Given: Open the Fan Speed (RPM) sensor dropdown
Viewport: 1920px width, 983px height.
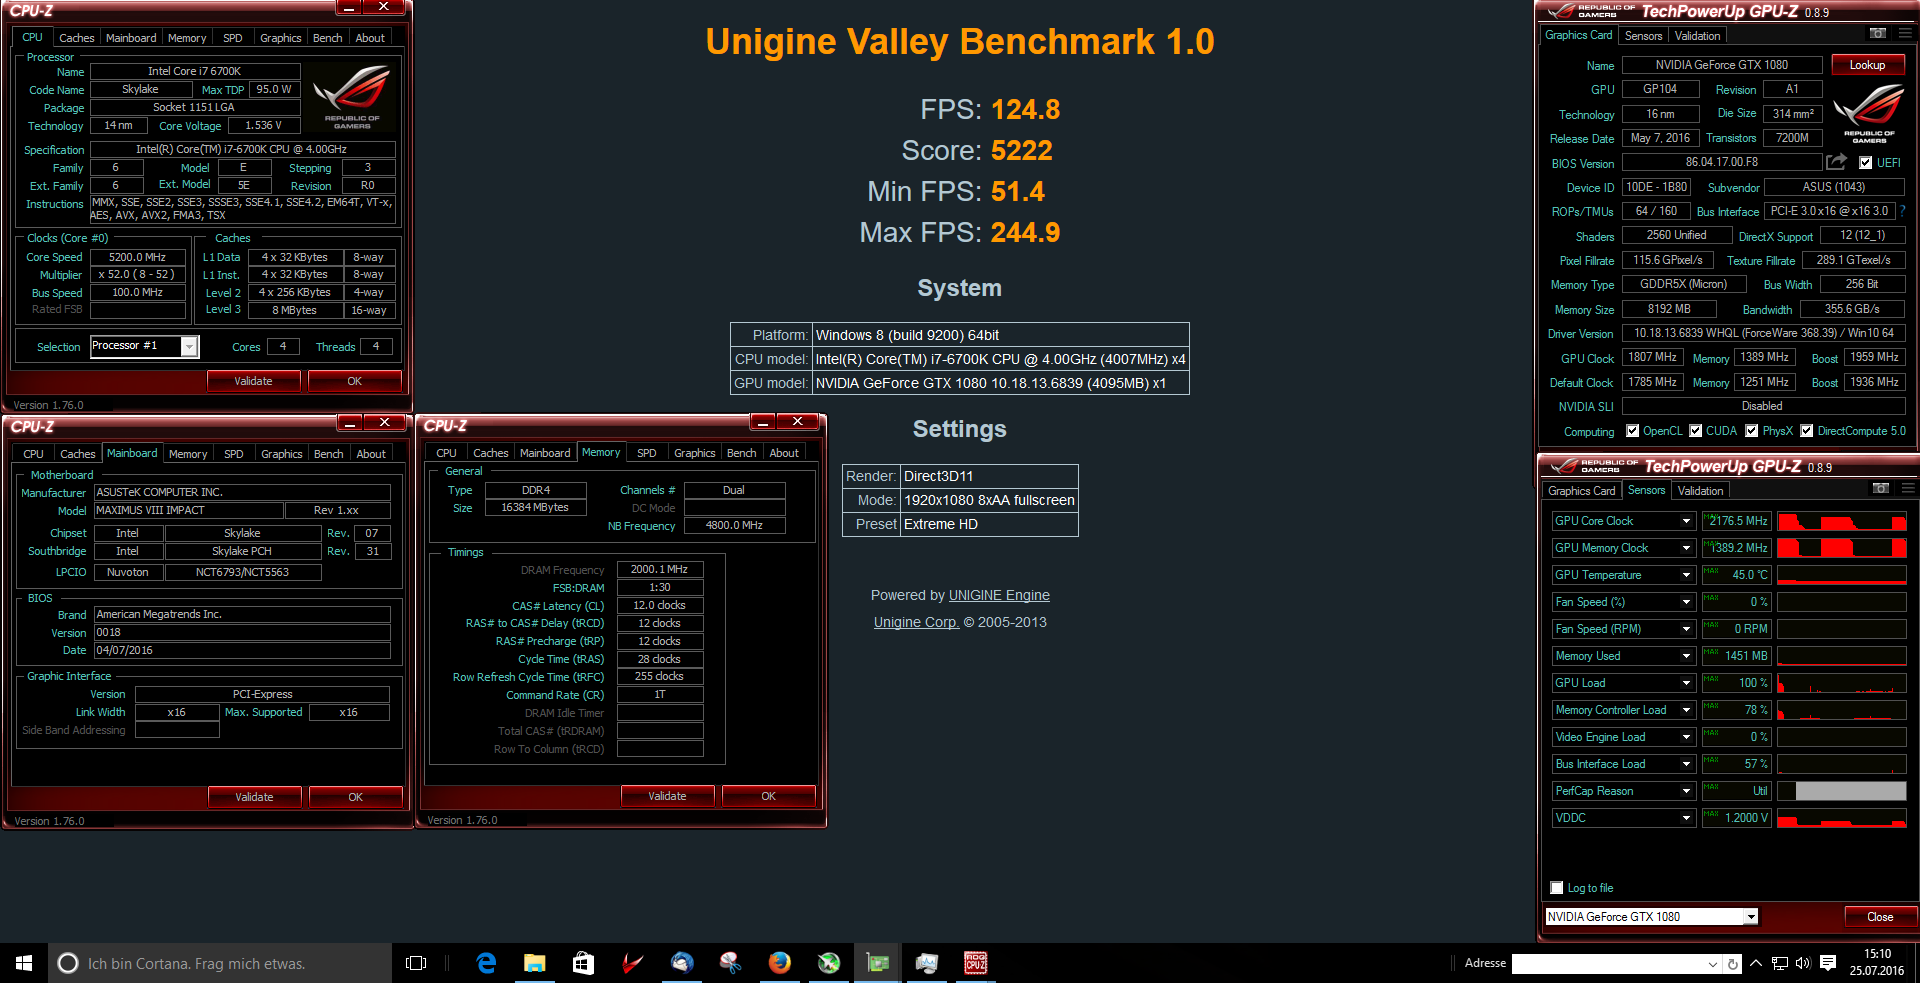Looking at the screenshot, I should coord(1686,629).
